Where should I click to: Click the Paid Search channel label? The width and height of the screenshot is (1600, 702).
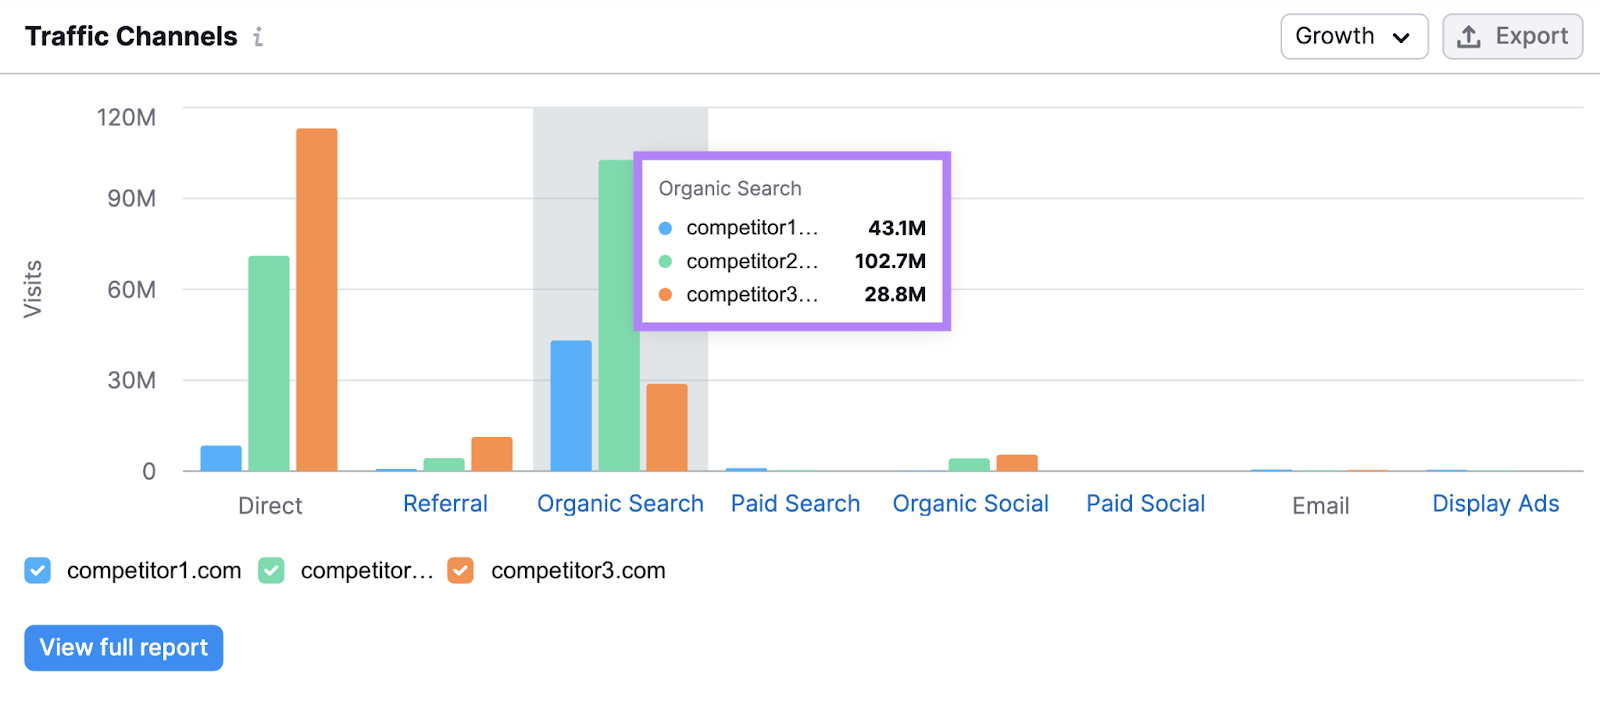point(794,503)
